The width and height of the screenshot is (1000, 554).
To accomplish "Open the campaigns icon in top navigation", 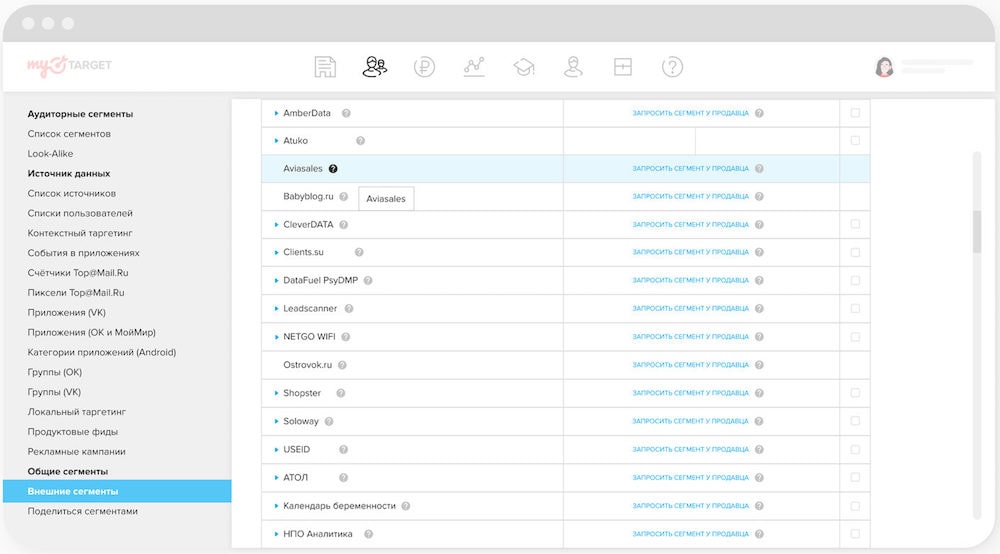I will tap(325, 67).
